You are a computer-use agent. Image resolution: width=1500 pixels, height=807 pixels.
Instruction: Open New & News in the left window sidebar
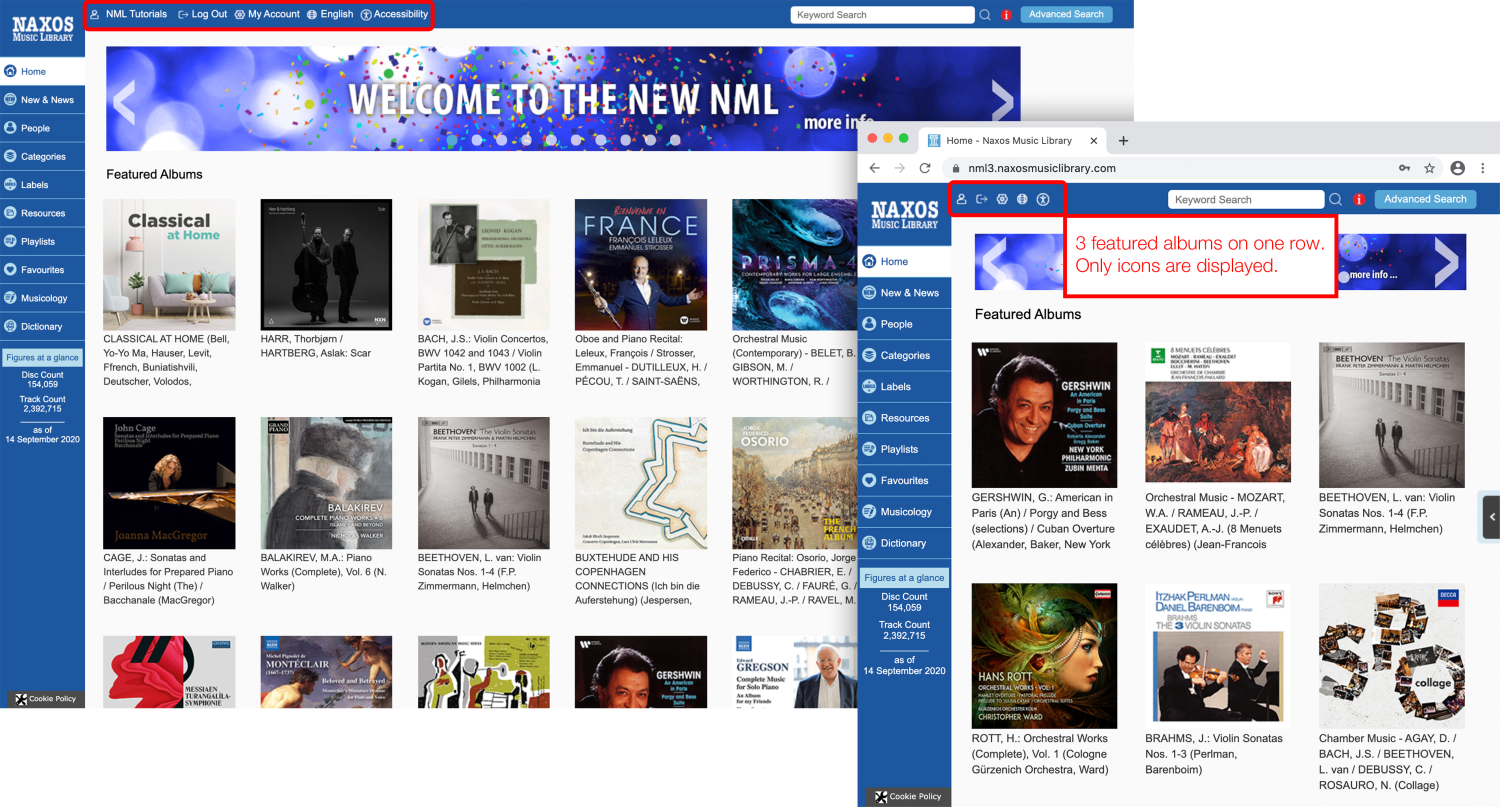click(42, 100)
